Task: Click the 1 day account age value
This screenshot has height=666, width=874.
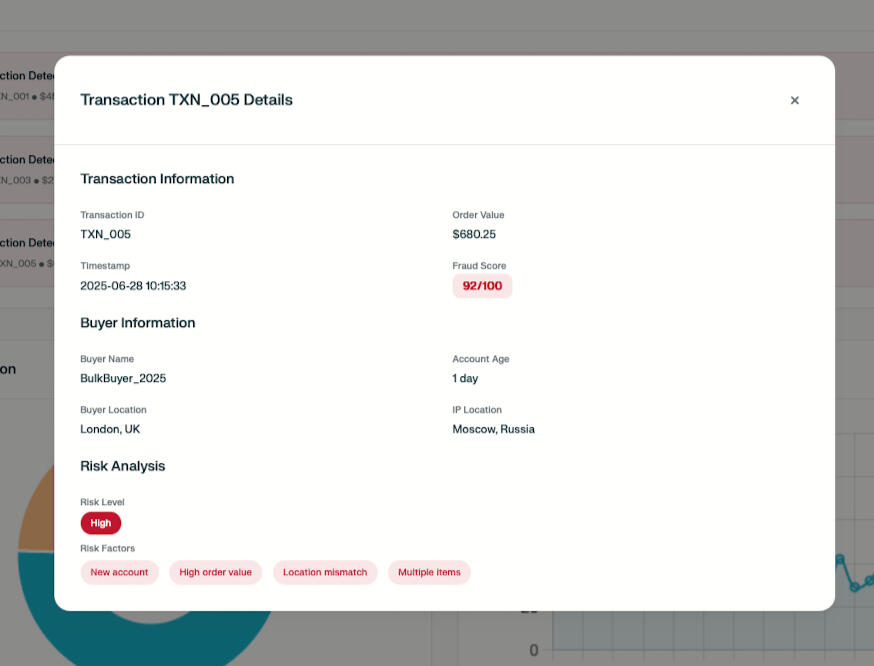Action: pos(465,378)
